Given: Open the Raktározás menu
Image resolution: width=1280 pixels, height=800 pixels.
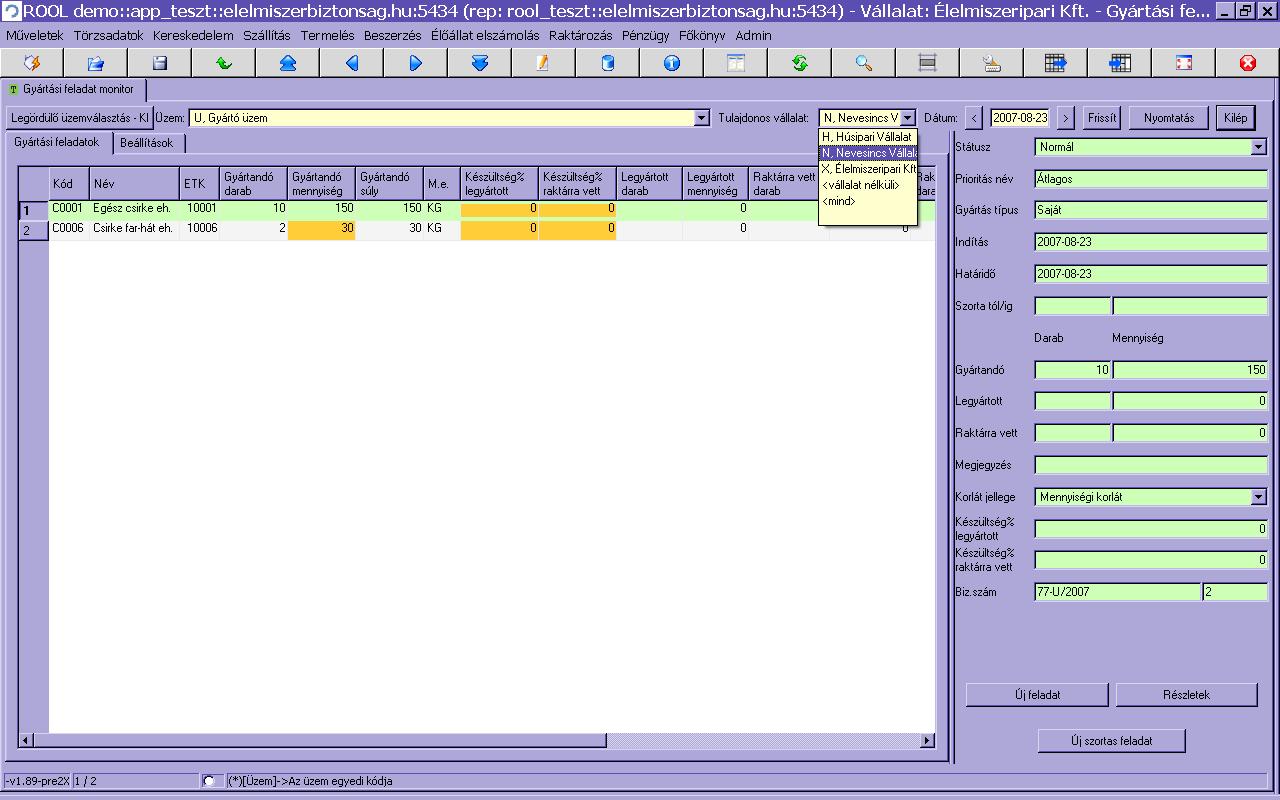Looking at the screenshot, I should pyautogui.click(x=580, y=35).
